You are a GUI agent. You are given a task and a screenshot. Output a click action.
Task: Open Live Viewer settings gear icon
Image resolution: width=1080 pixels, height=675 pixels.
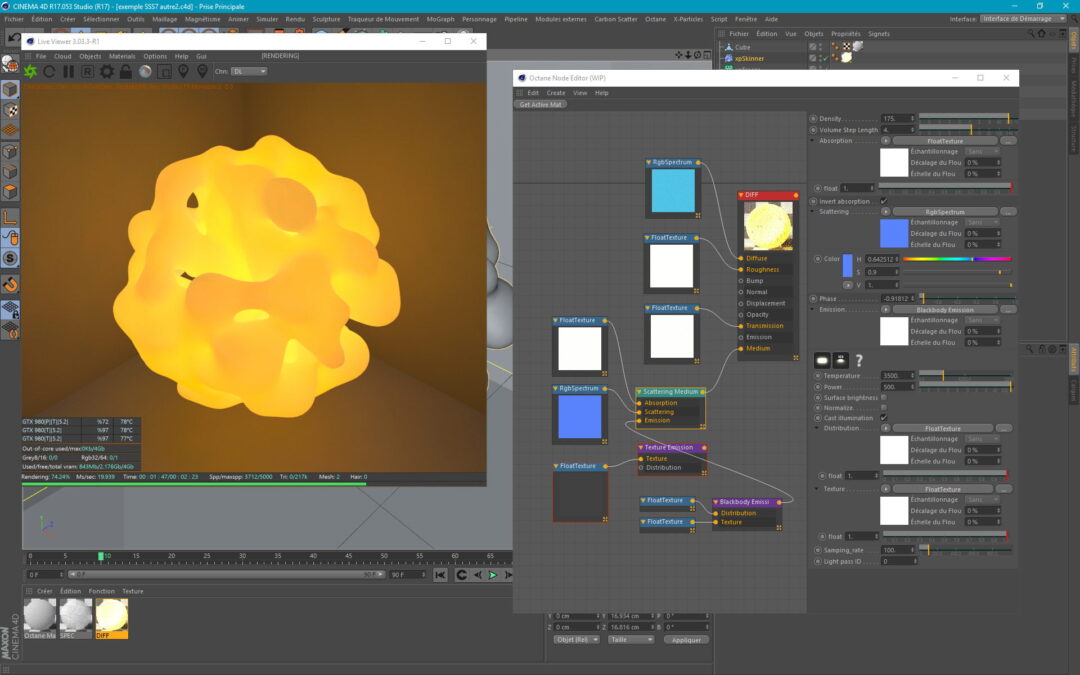(106, 71)
